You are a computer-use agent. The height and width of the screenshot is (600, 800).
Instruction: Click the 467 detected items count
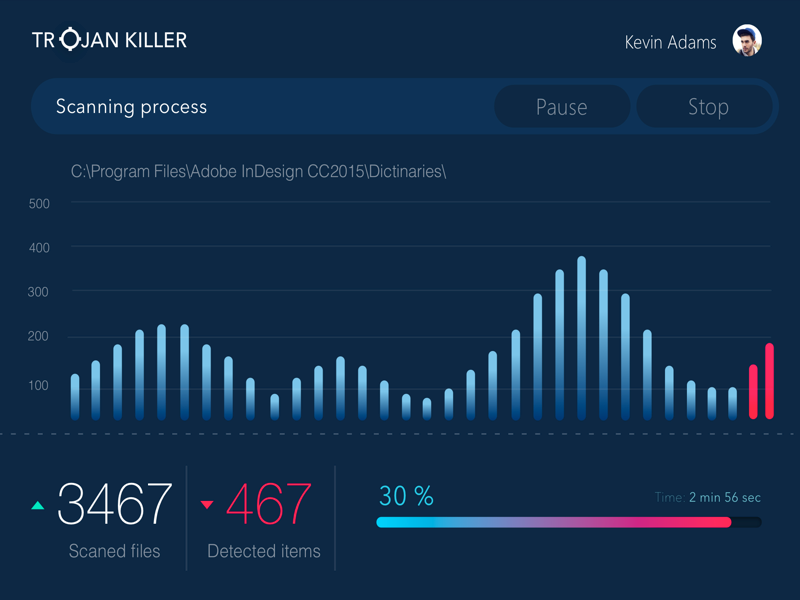[269, 505]
